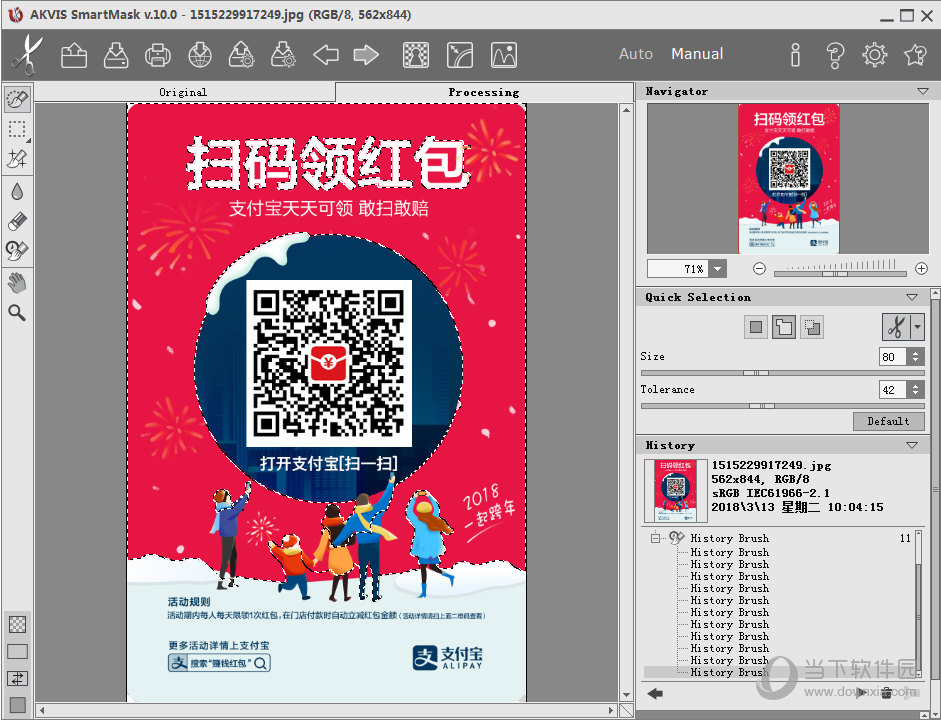This screenshot has width=941, height=721.
Task: Redo action with right arrow
Action: 366,55
